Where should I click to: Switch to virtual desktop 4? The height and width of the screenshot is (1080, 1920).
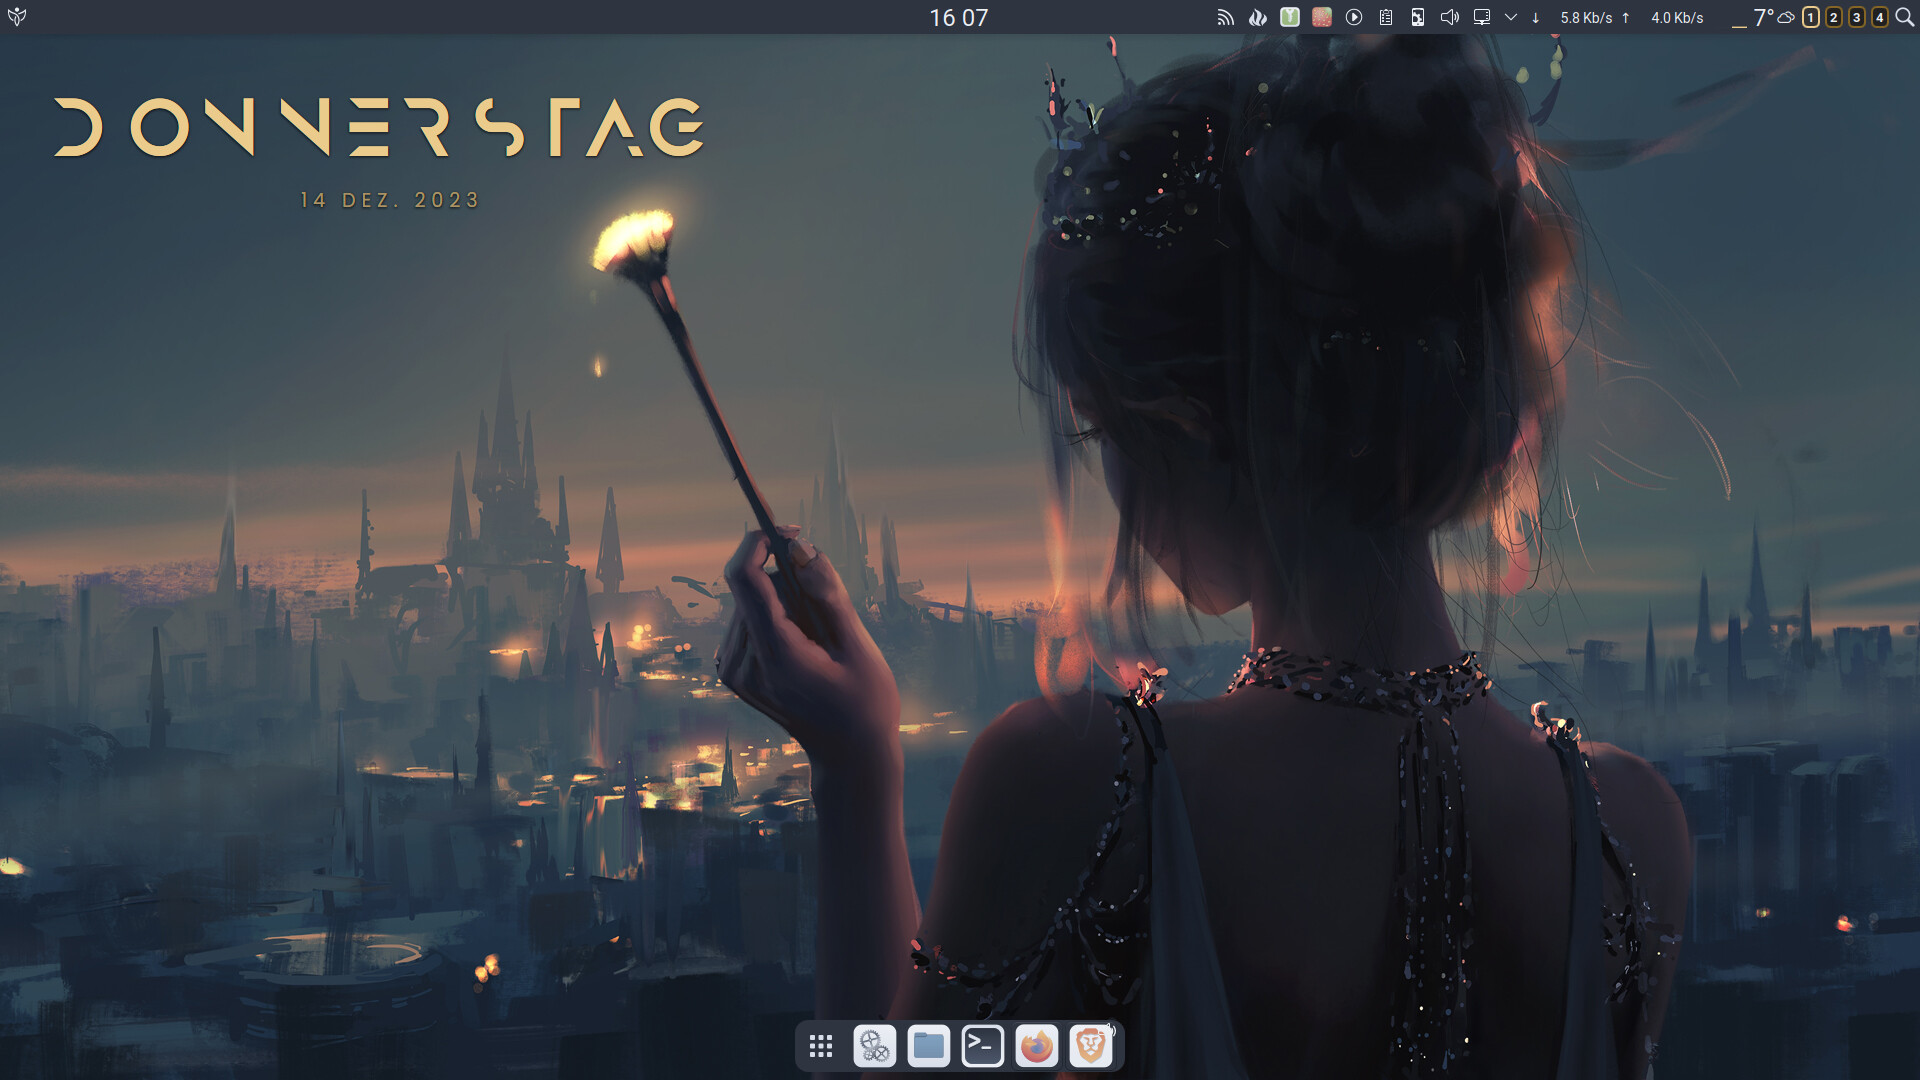click(x=1880, y=17)
